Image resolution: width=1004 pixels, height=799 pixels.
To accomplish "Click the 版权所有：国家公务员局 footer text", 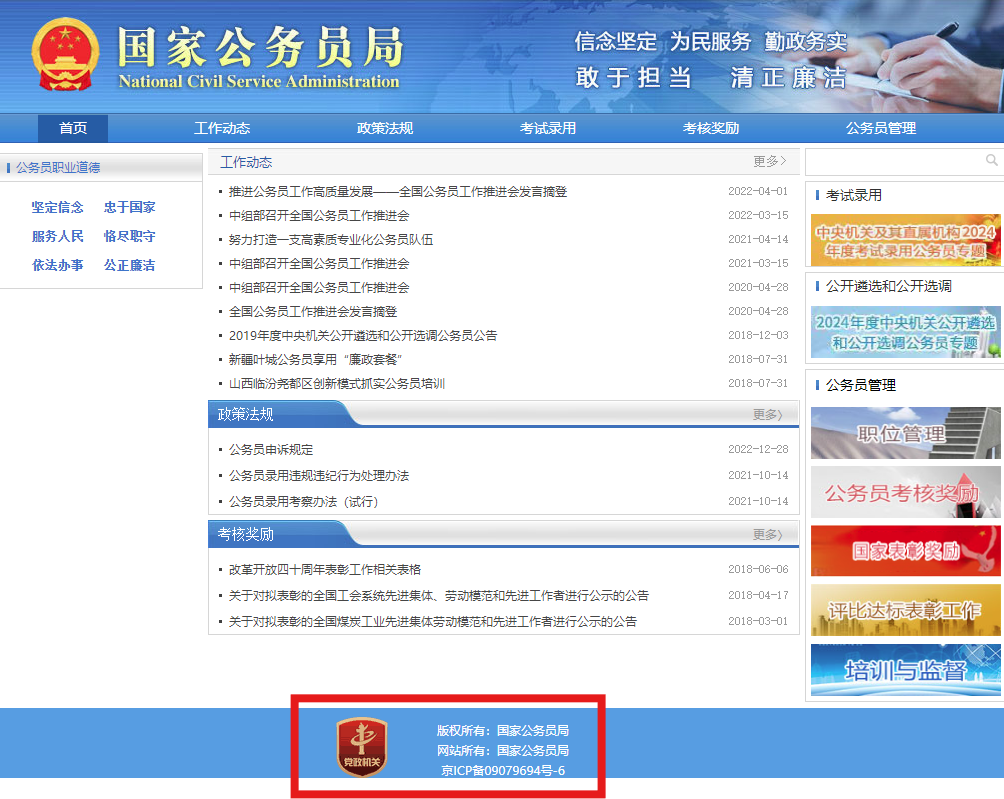I will (503, 730).
